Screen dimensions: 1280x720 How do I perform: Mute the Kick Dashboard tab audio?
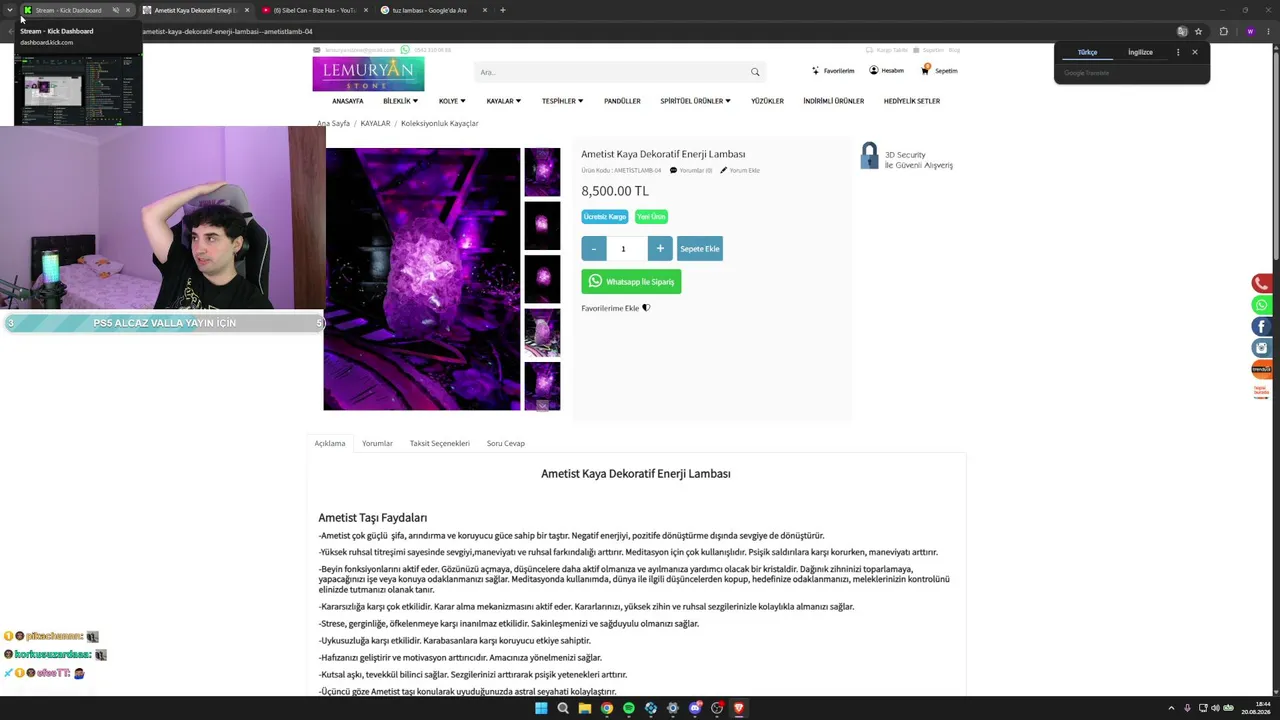[x=115, y=10]
